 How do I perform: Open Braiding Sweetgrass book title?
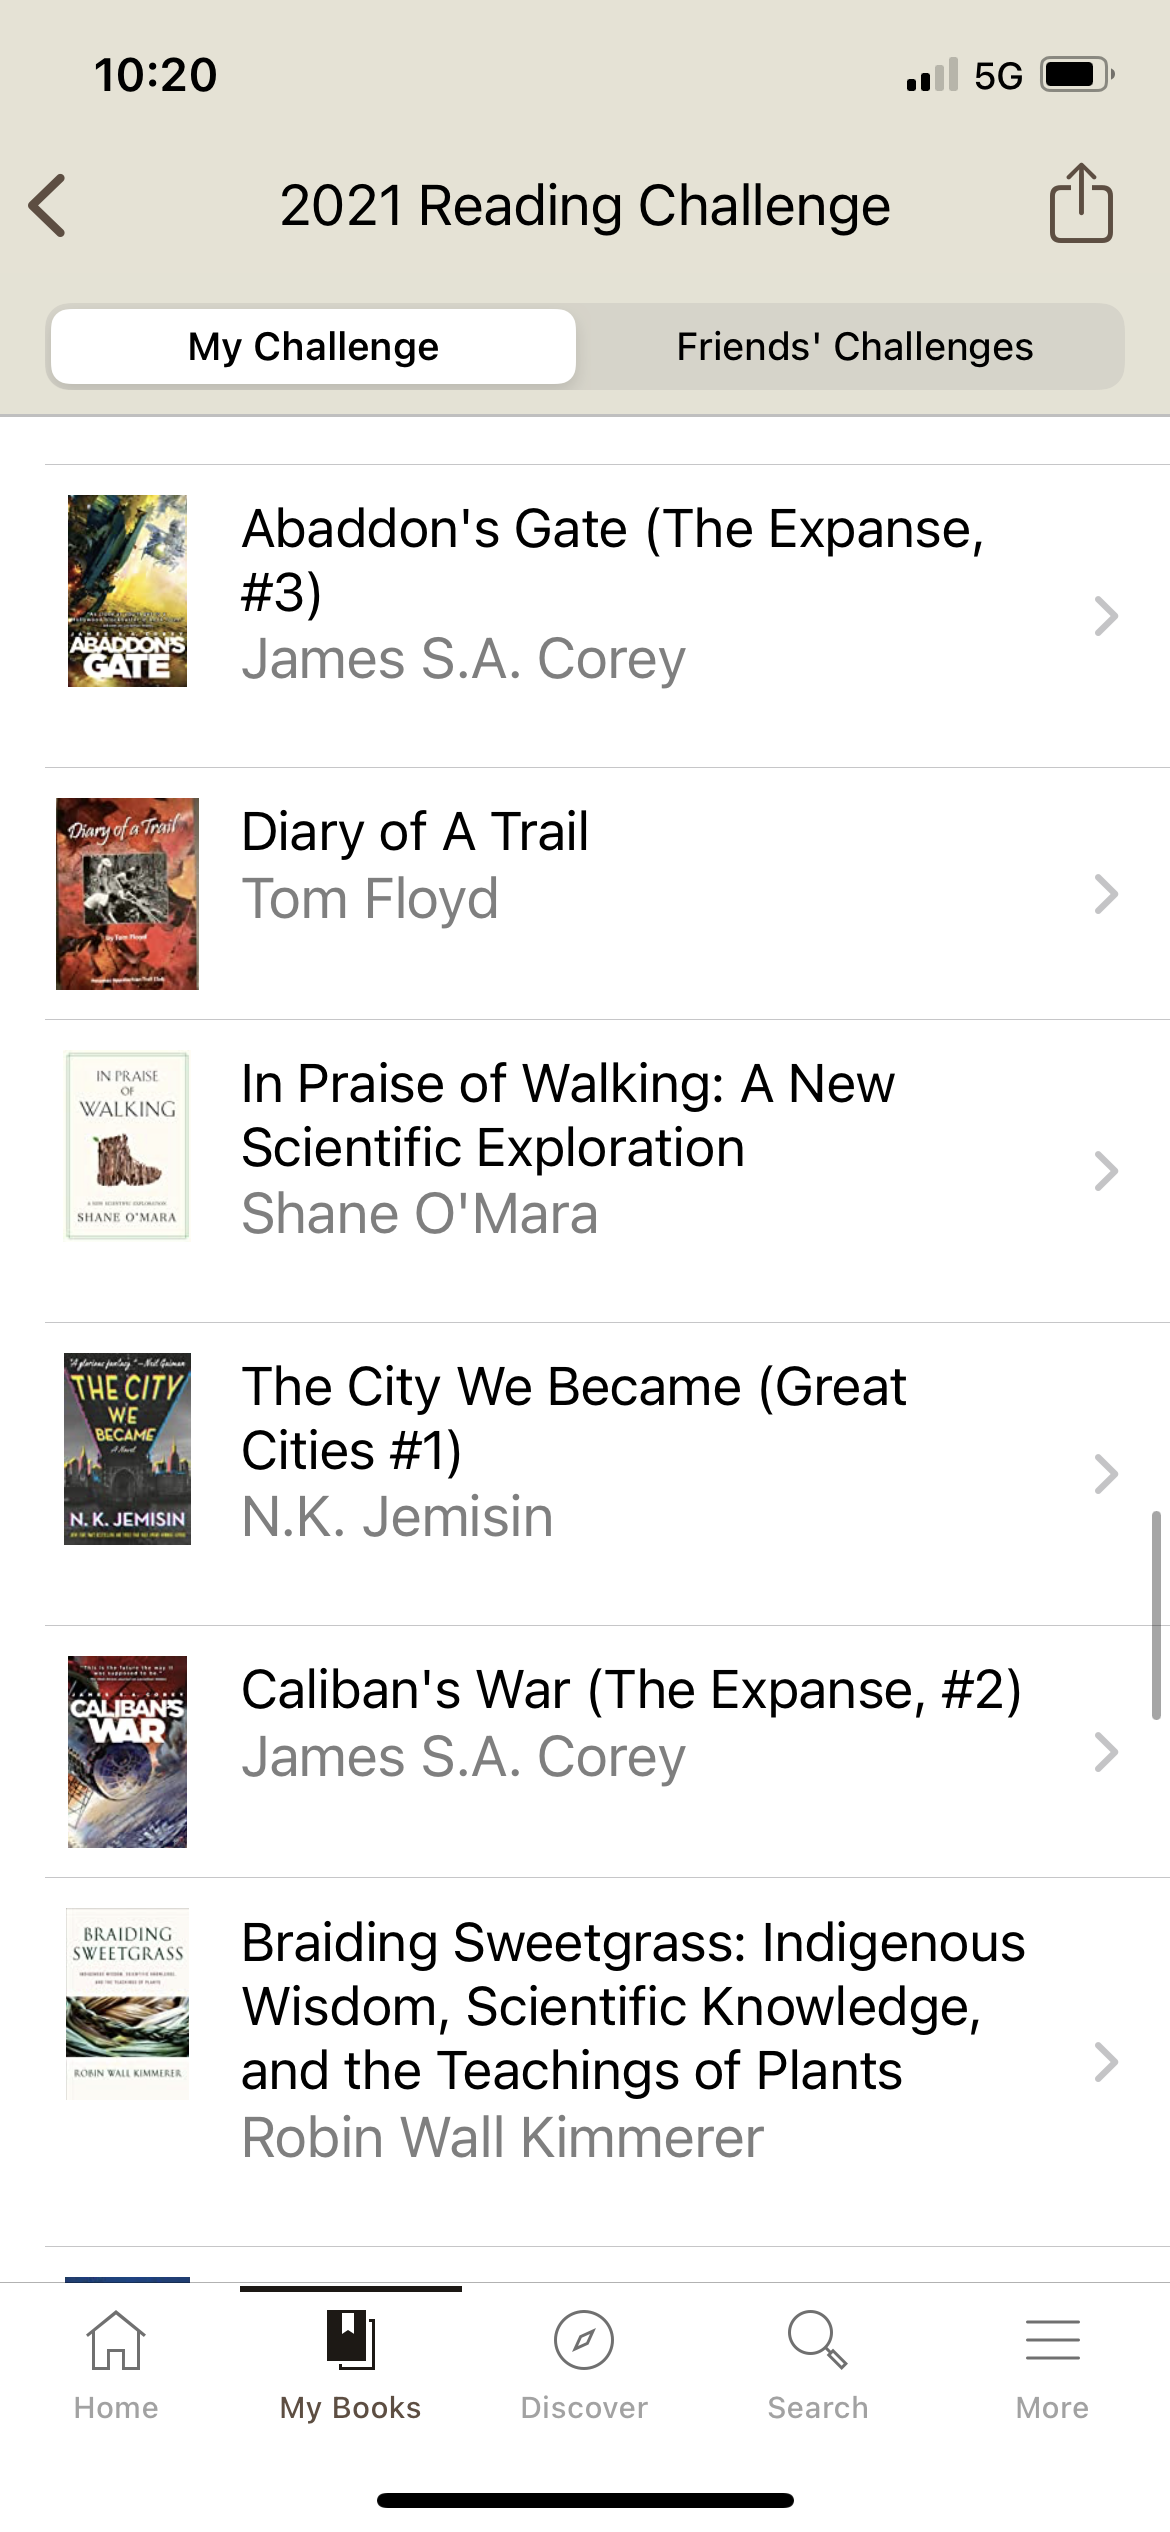[x=633, y=2006]
